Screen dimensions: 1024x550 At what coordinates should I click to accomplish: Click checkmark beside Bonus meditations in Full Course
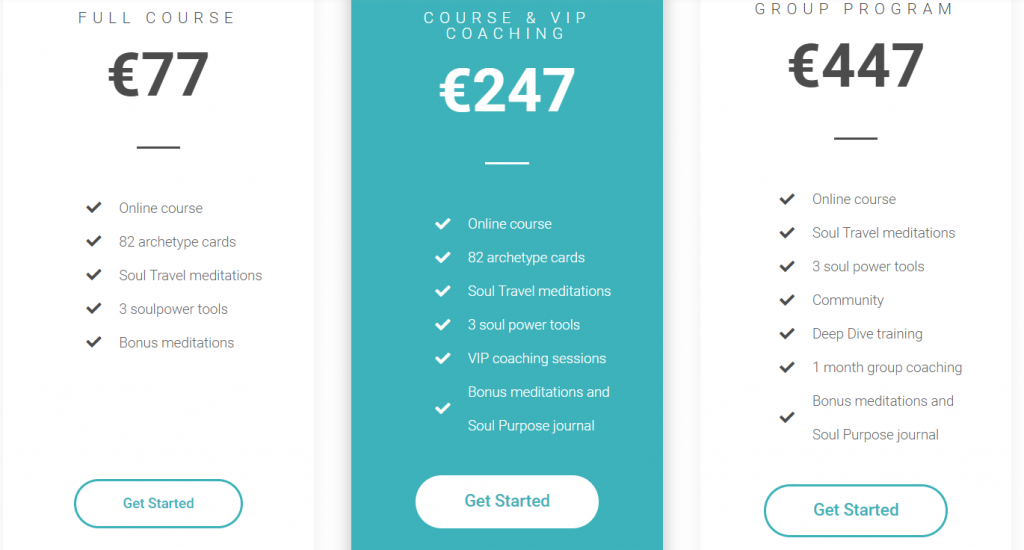tap(94, 342)
